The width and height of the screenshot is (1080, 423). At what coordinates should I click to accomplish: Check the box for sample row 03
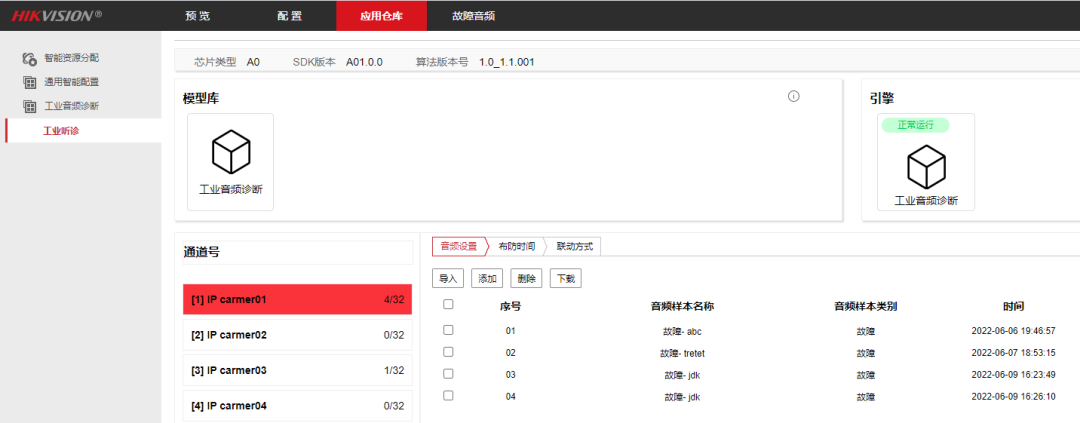click(x=448, y=374)
